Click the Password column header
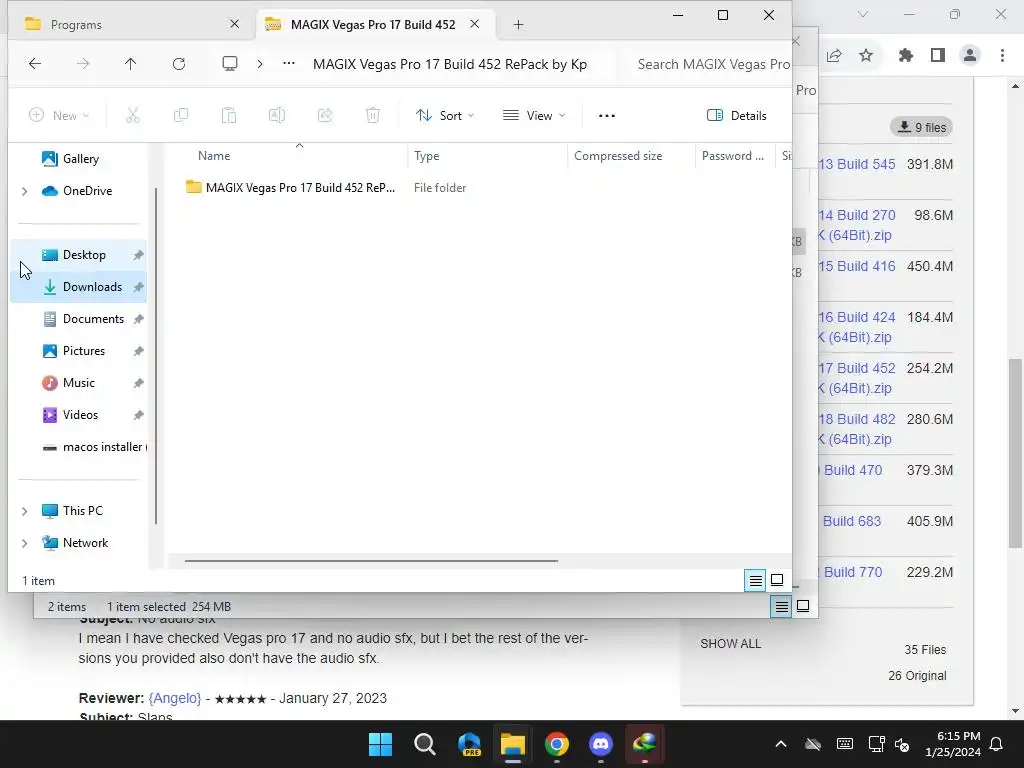This screenshot has width=1024, height=768. coord(732,156)
